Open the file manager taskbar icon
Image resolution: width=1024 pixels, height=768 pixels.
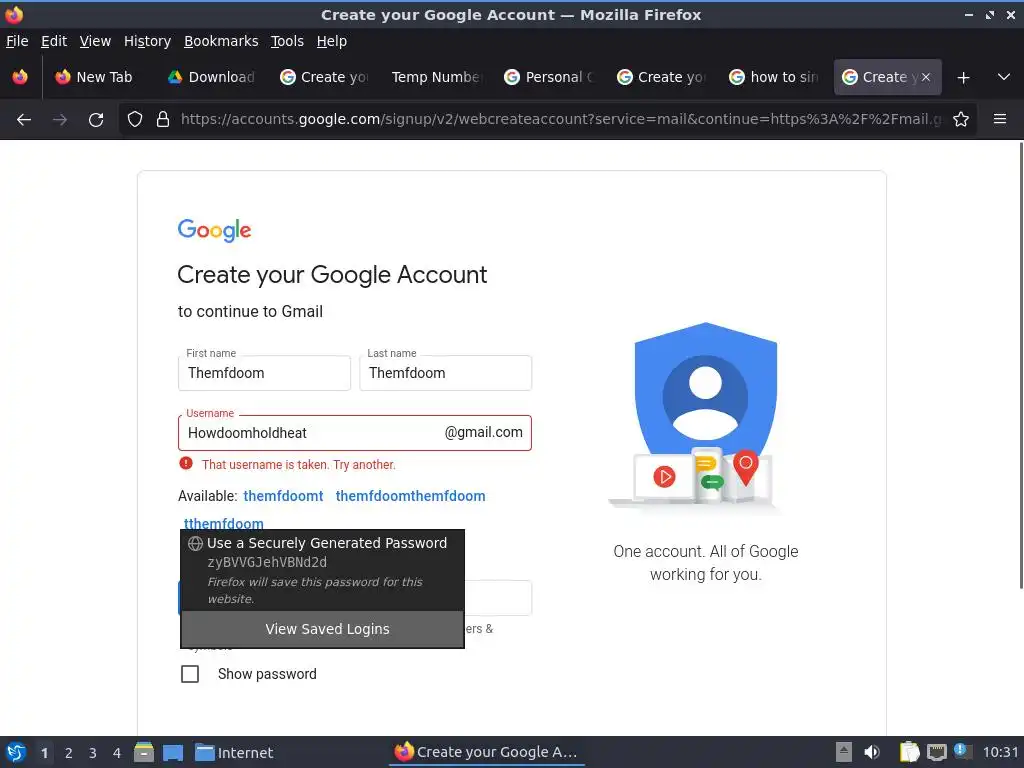144,752
